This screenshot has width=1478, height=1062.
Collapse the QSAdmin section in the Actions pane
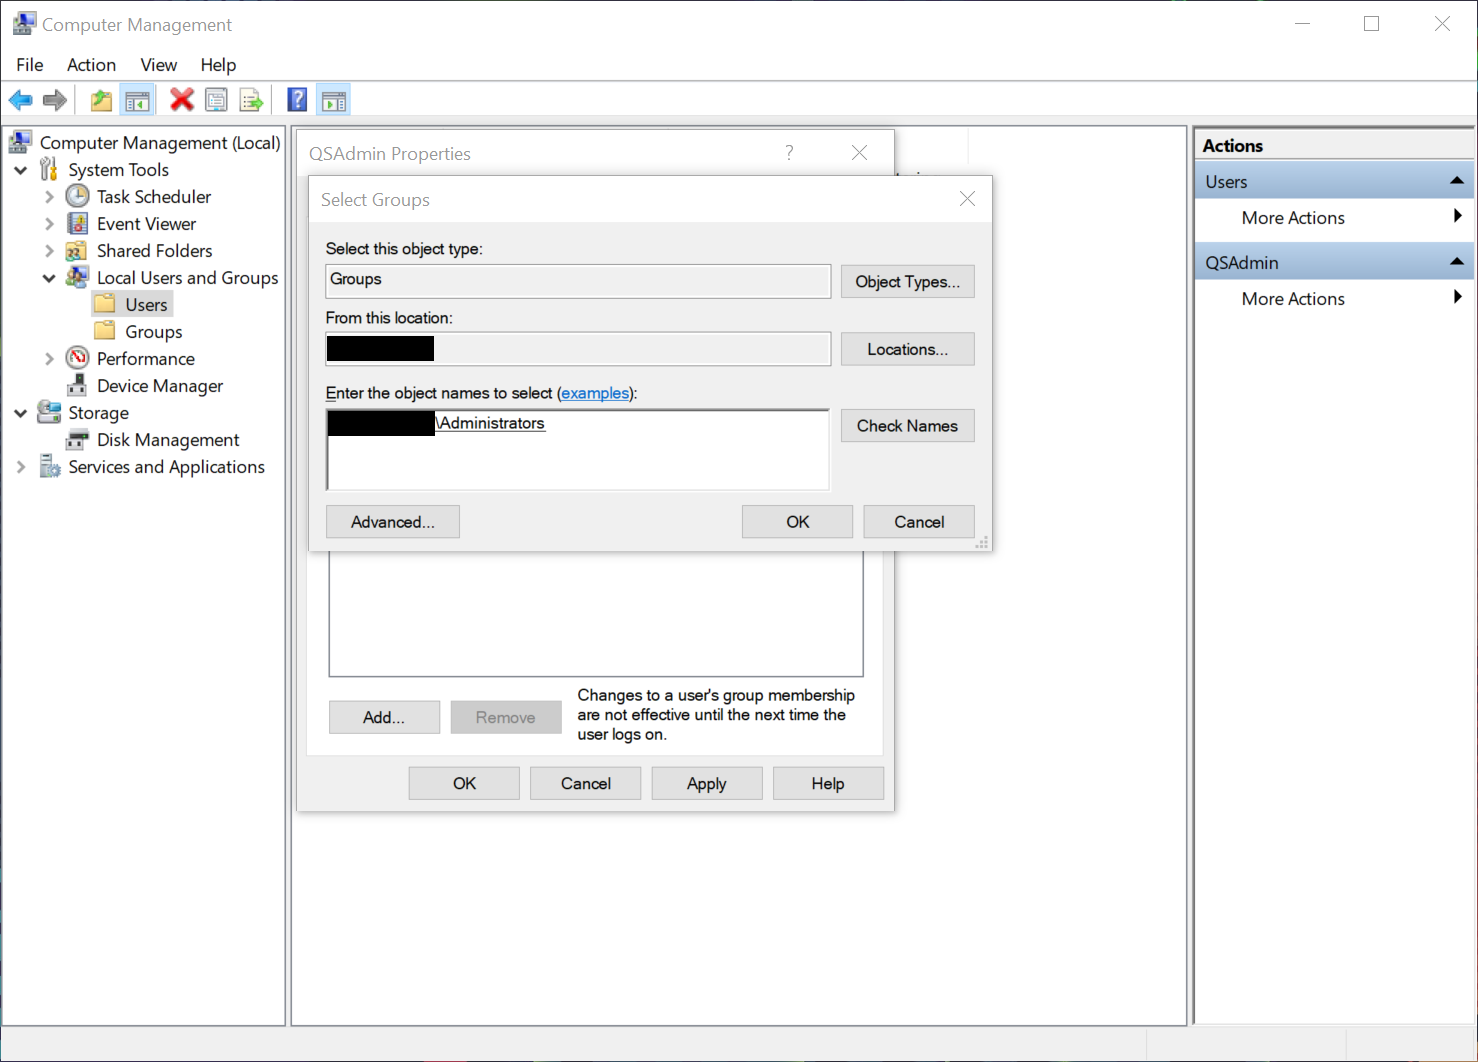[x=1455, y=261]
